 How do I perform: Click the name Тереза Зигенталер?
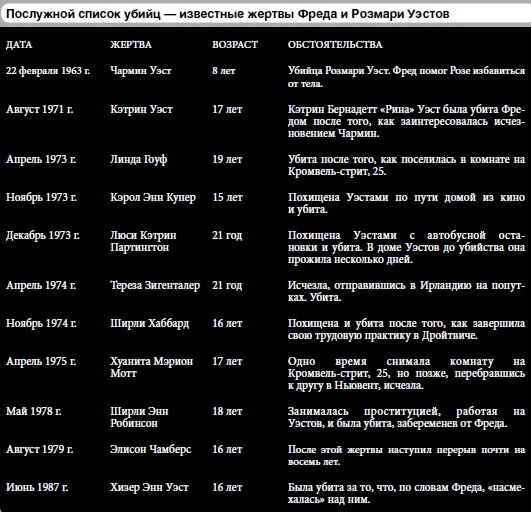coord(155,285)
